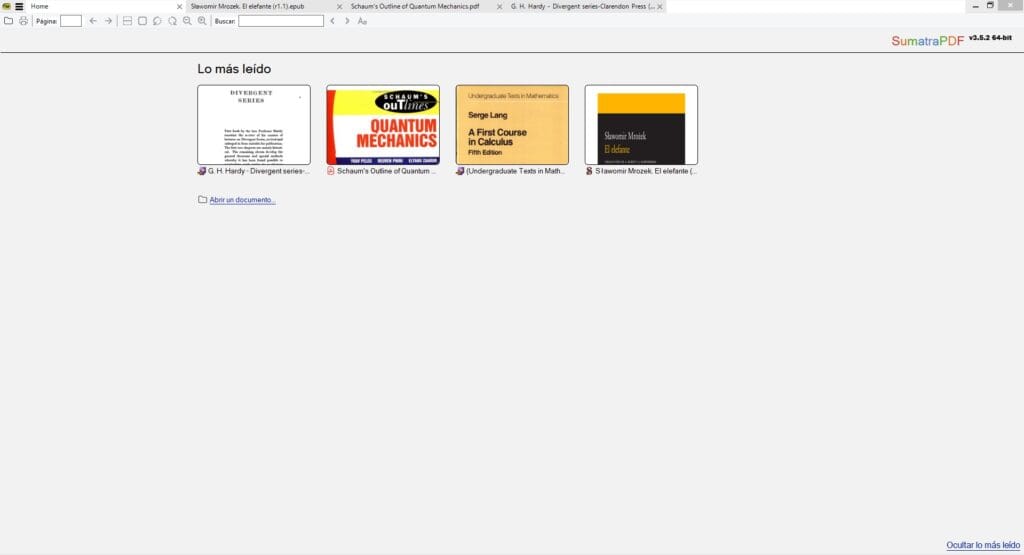
Task: Open the Quantum Mechanics cover thumbnail
Action: pos(383,125)
